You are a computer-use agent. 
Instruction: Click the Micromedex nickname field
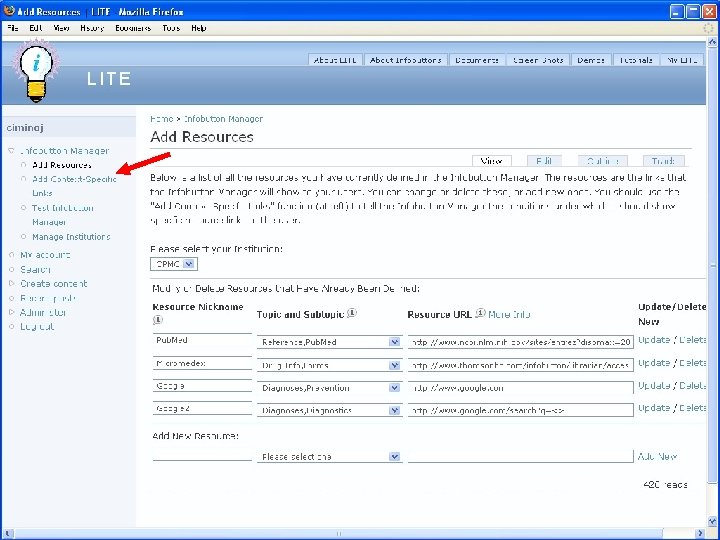point(202,363)
